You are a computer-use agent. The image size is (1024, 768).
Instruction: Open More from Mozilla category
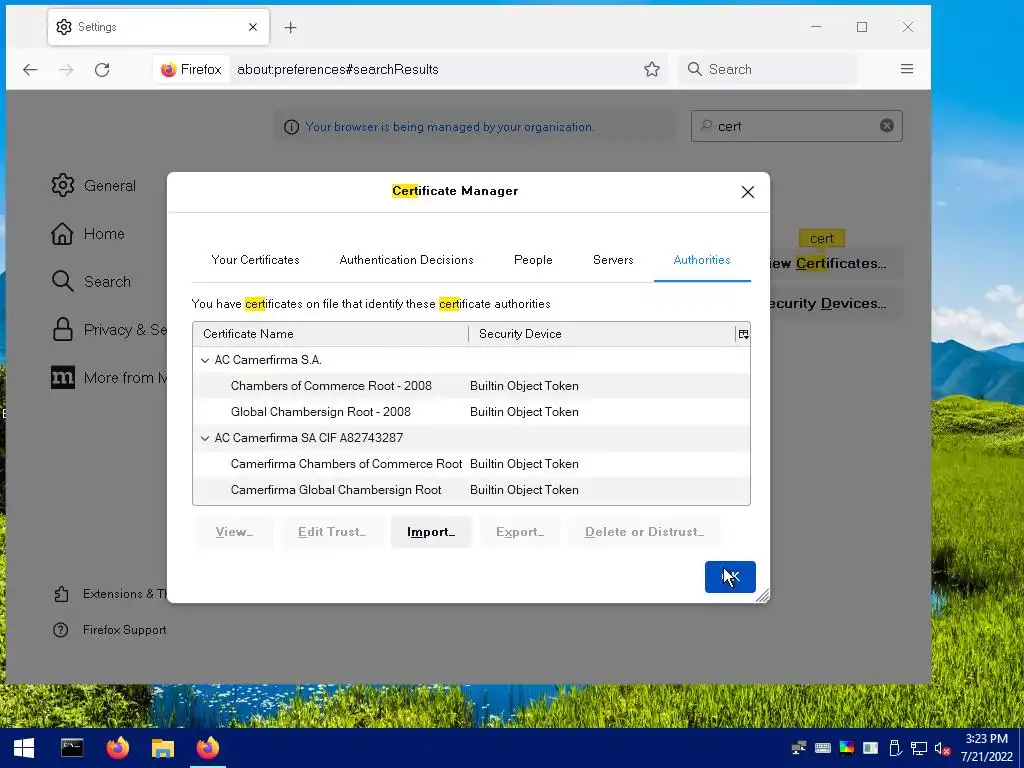pyautogui.click(x=109, y=377)
